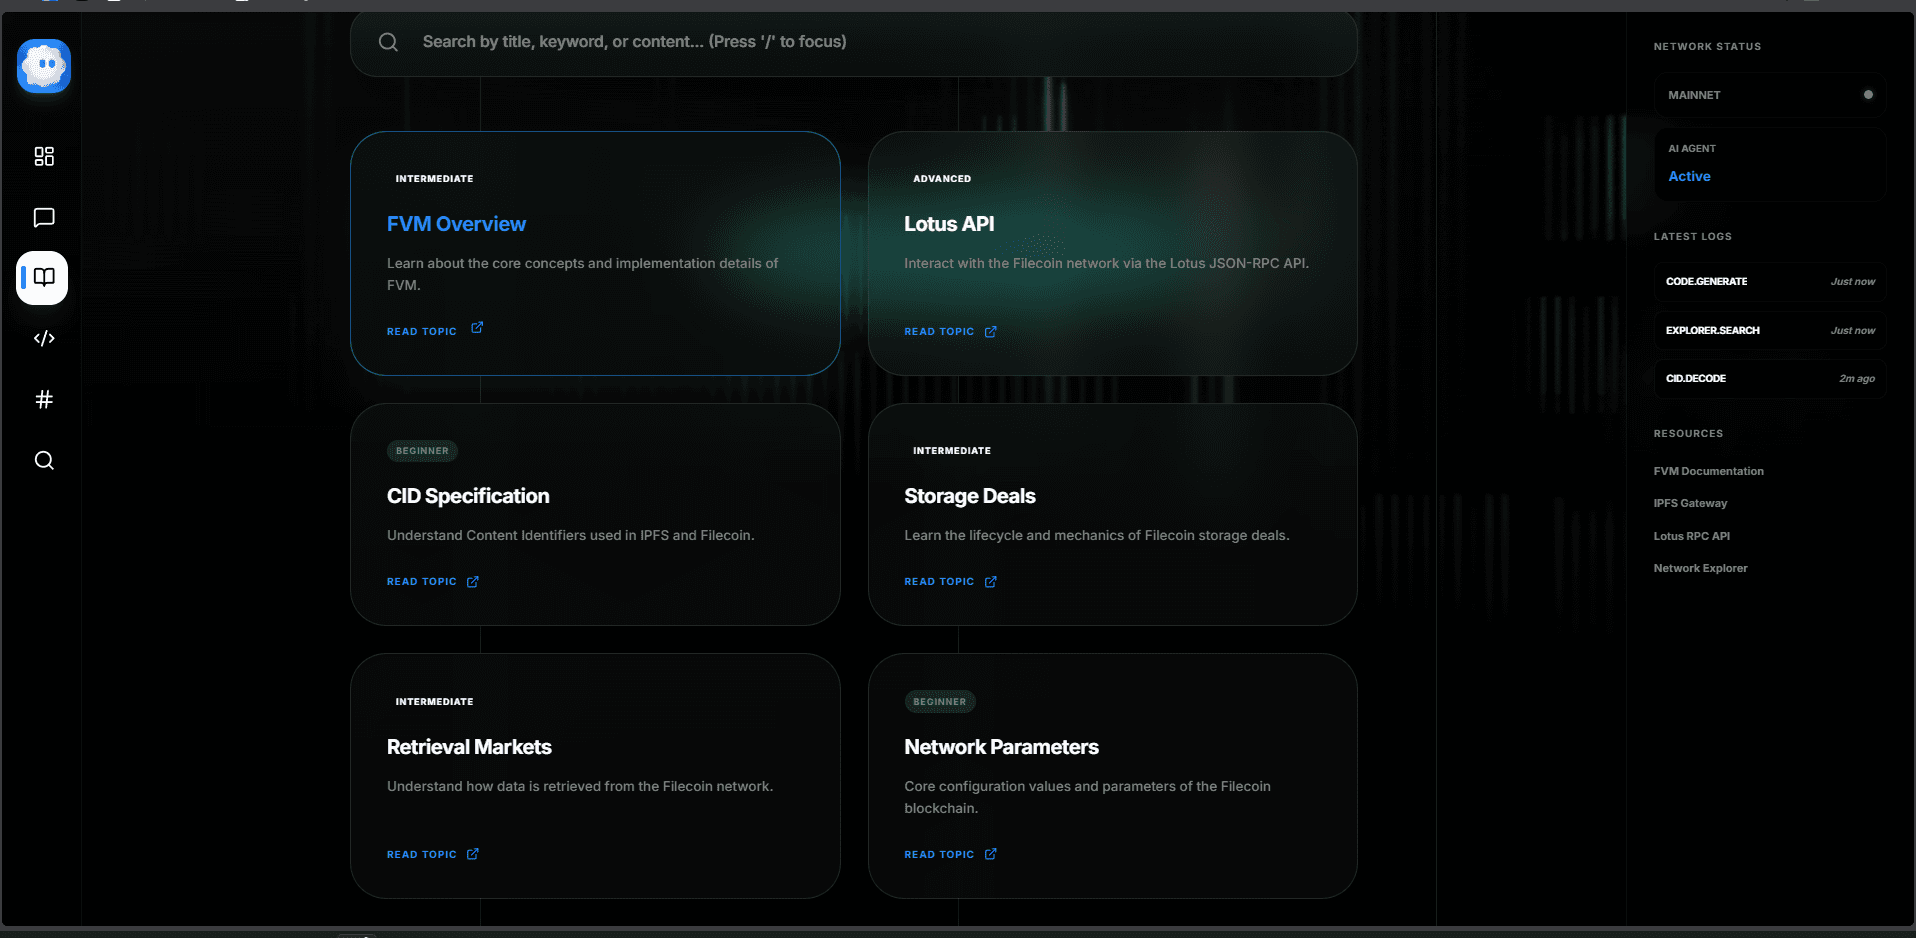Screen dimensions: 1916x938
Task: Click the NETWORK STATUS section heading
Action: coord(1707,47)
